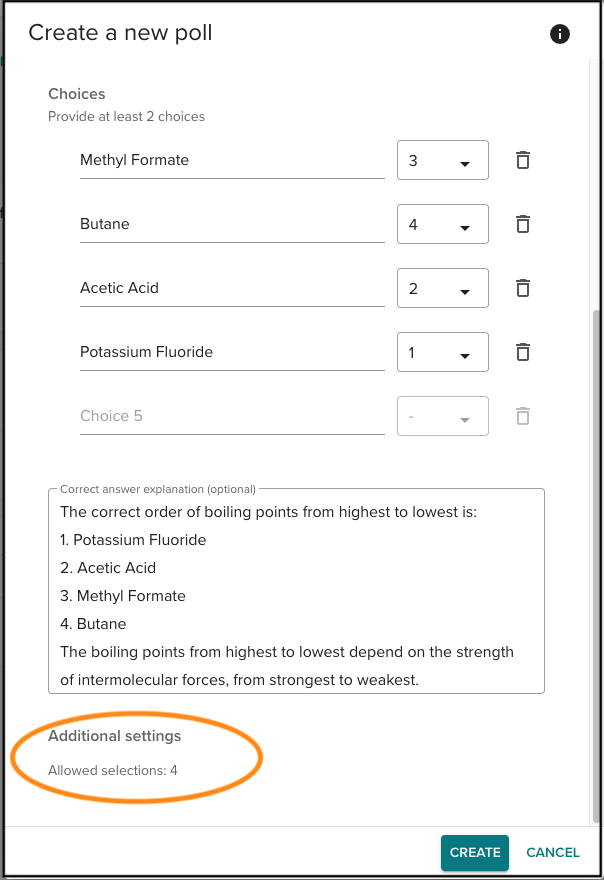This screenshot has width=604, height=880.
Task: Click the CANCEL link
Action: pos(552,852)
